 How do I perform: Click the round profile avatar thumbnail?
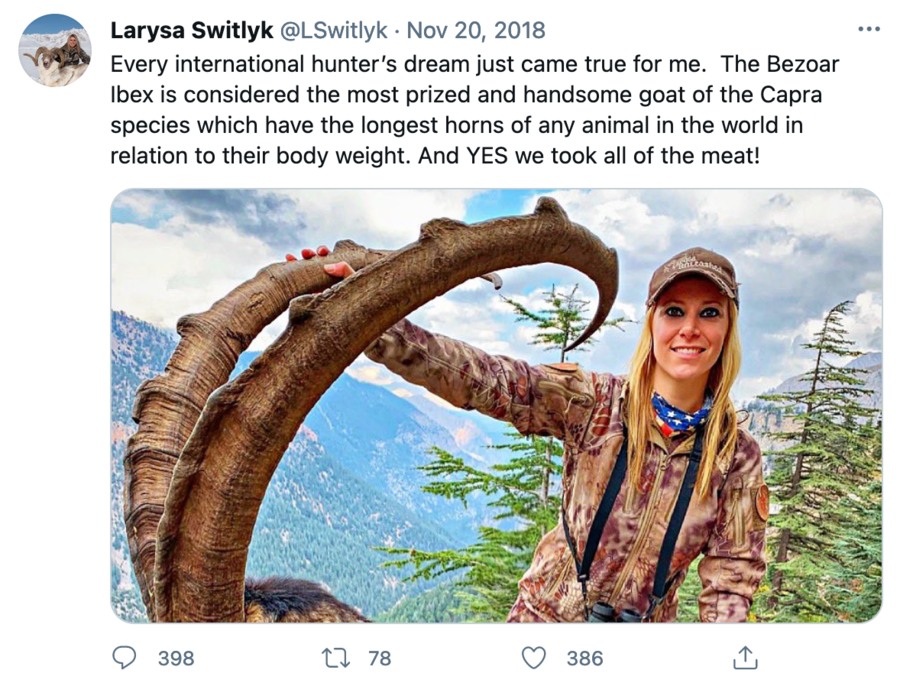(x=56, y=50)
